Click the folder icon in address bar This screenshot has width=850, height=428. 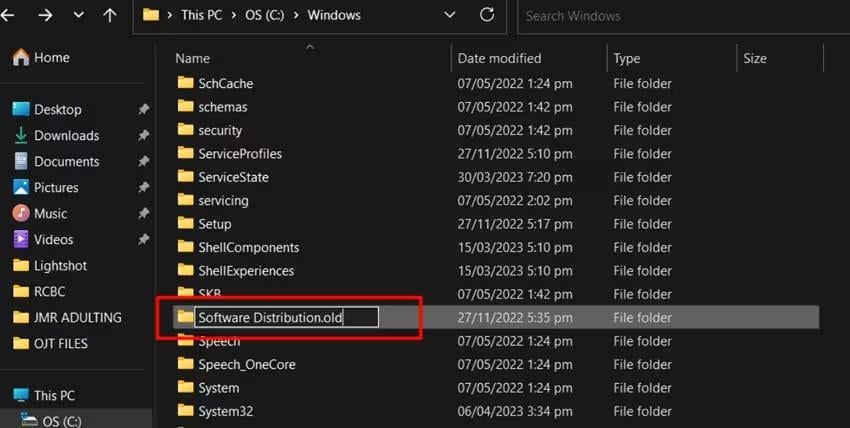point(151,15)
